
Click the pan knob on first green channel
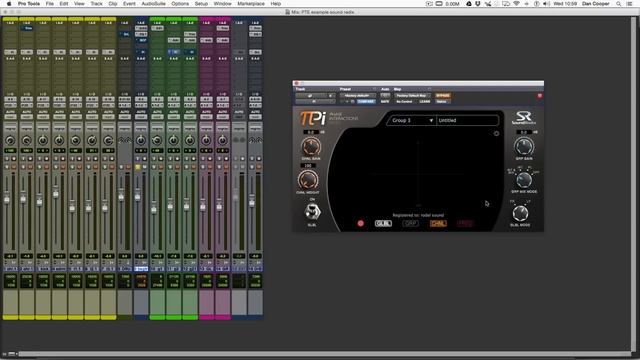click(x=157, y=140)
